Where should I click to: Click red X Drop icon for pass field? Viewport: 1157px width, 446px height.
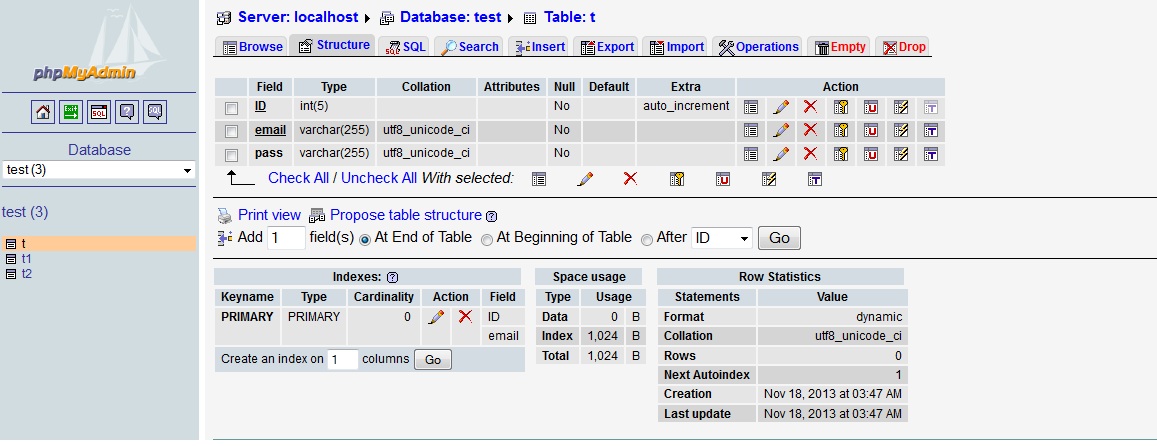[x=810, y=154]
